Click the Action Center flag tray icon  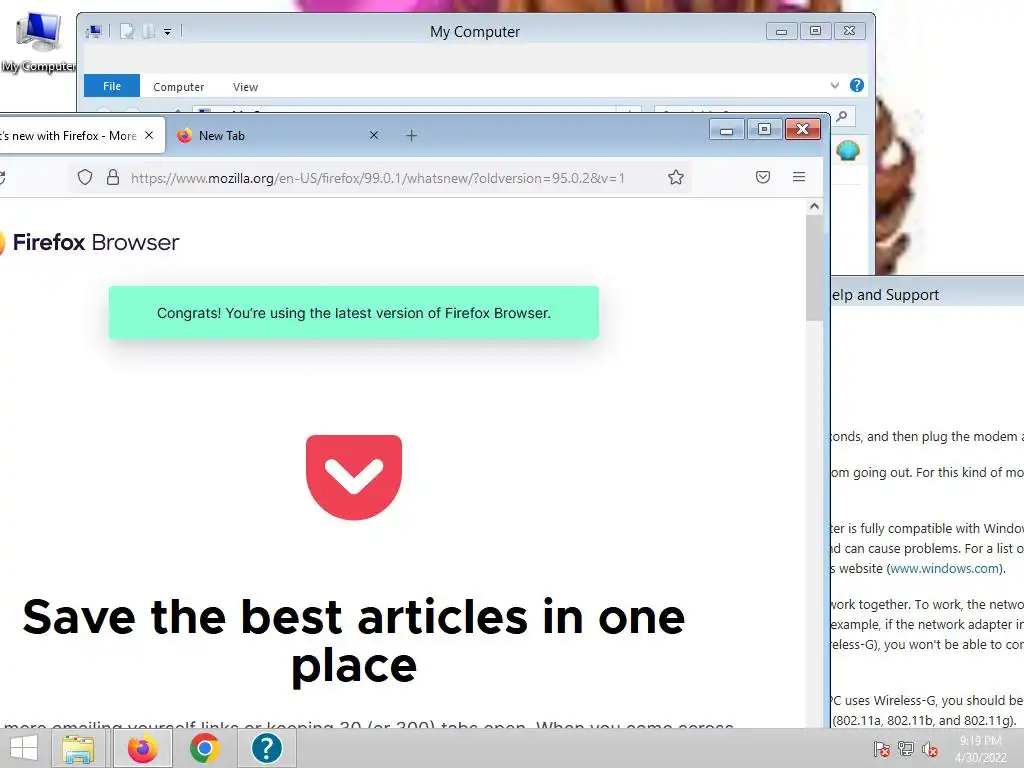pyautogui.click(x=882, y=749)
